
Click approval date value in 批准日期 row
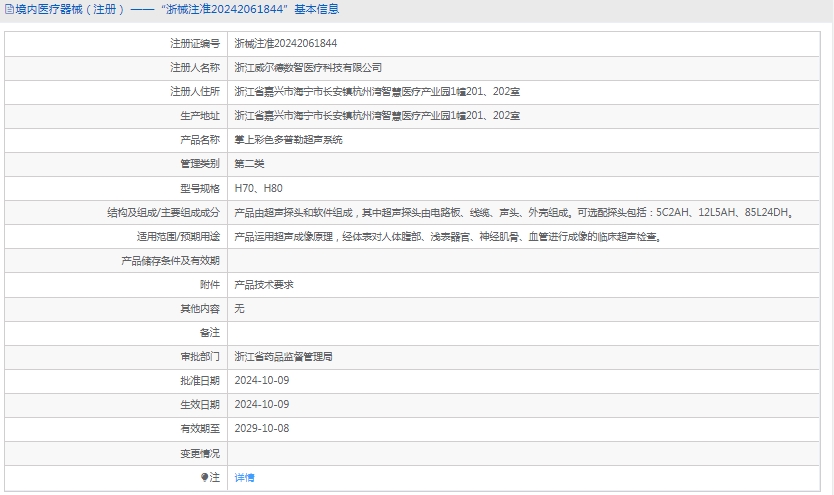[x=261, y=380]
